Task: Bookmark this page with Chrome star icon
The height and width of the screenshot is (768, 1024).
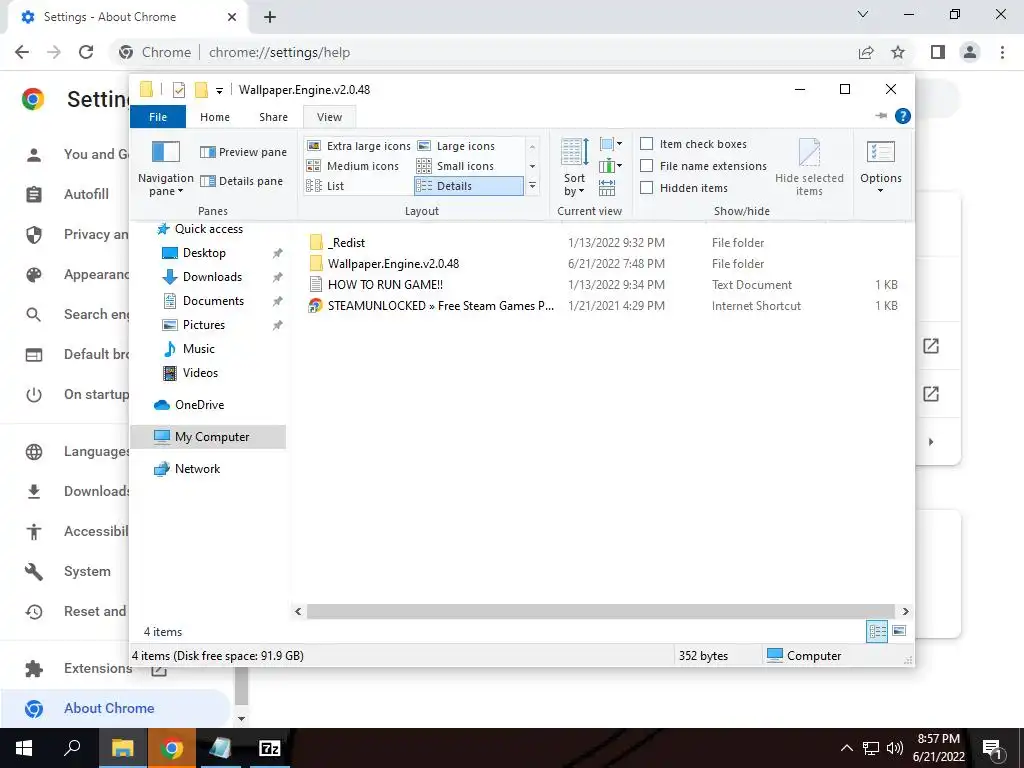Action: point(898,52)
